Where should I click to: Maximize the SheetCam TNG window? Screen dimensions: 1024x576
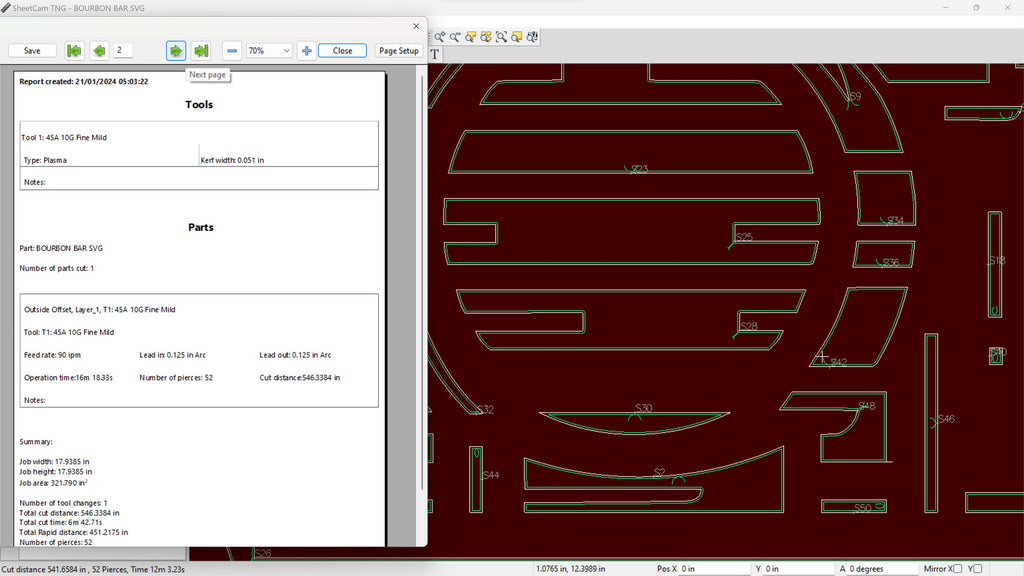[x=976, y=8]
